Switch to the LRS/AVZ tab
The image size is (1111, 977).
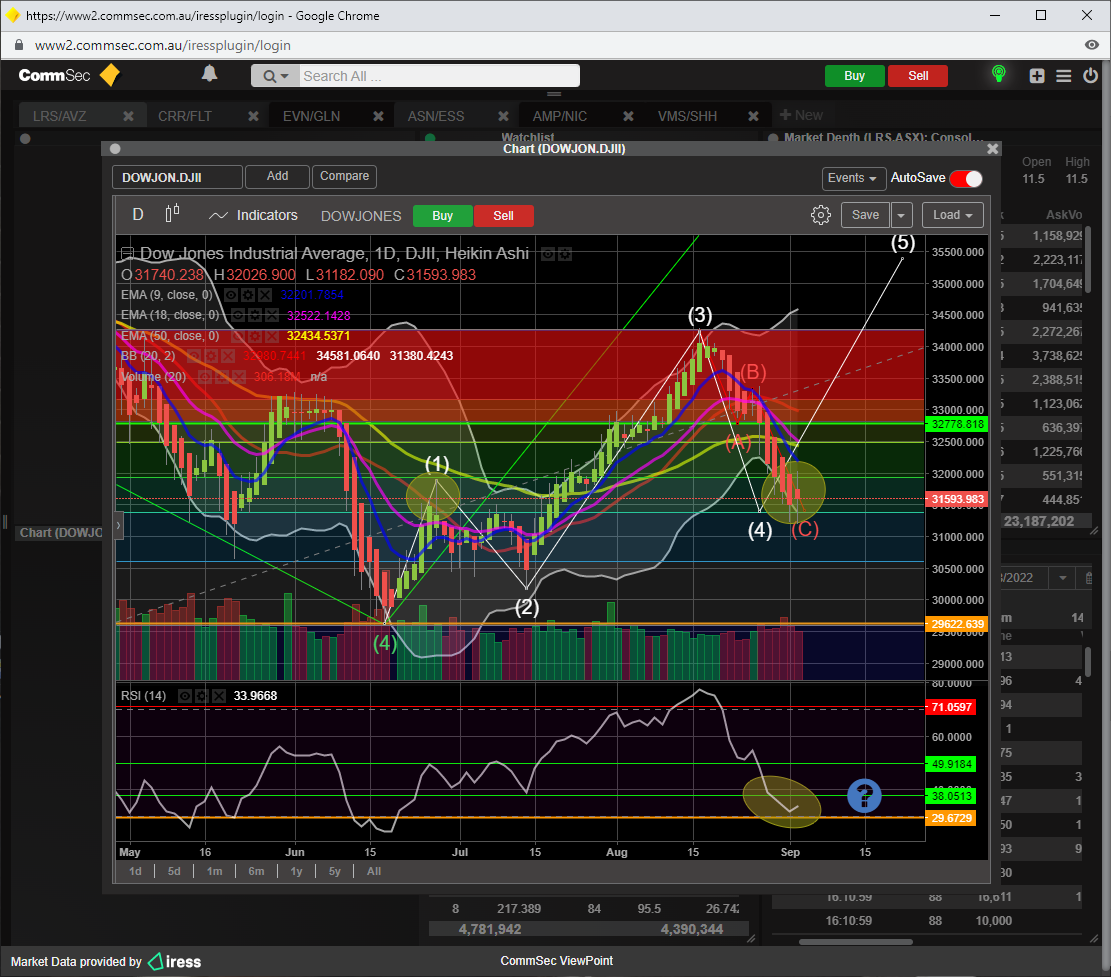60,116
